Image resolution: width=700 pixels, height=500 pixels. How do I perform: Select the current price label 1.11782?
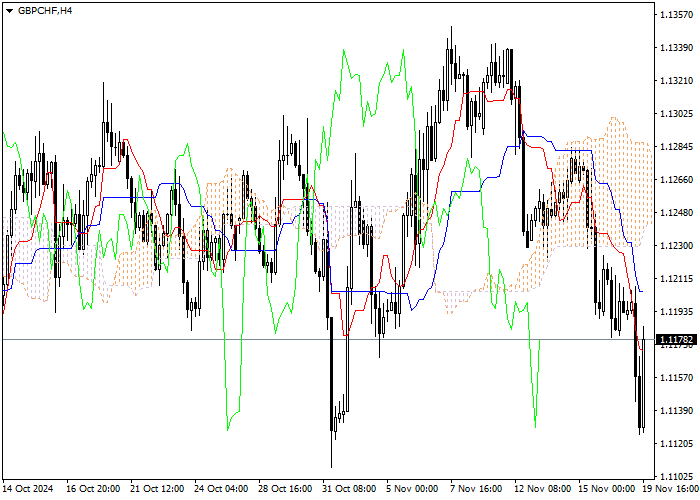coord(676,340)
